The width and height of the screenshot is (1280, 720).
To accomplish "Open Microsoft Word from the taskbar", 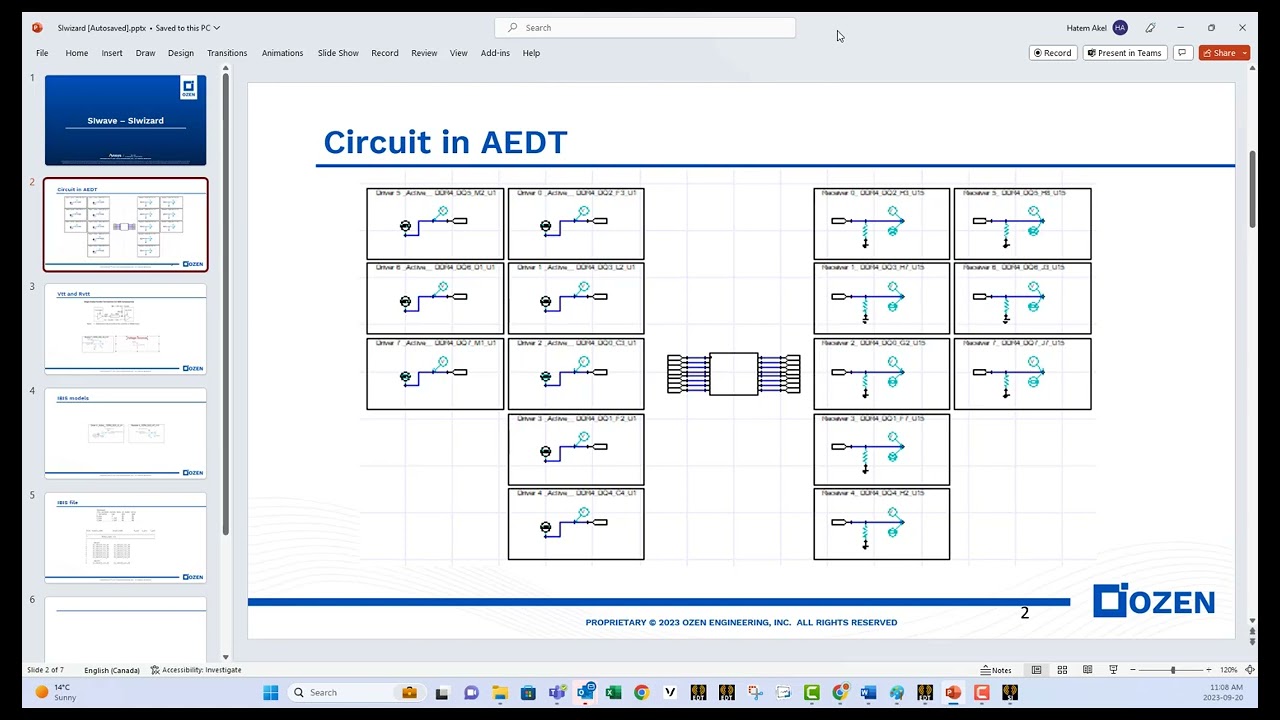I will click(868, 692).
